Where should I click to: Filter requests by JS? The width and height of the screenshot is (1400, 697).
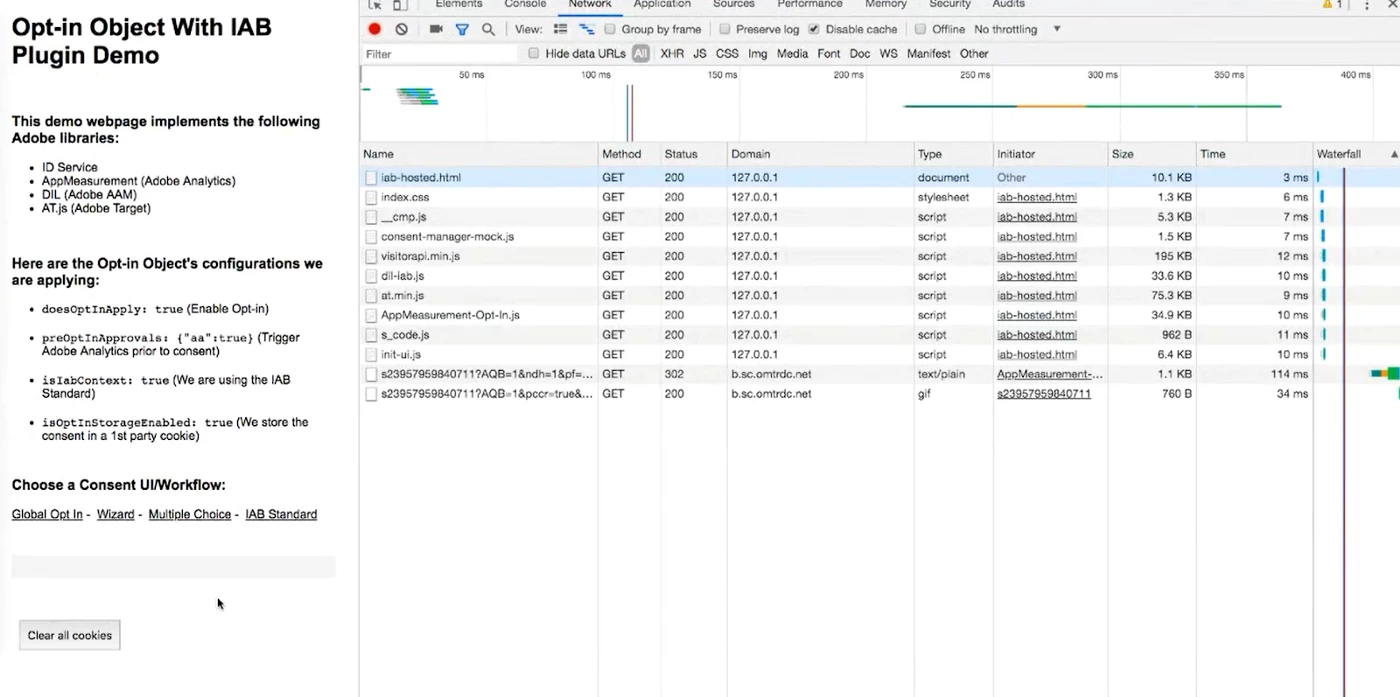point(700,54)
